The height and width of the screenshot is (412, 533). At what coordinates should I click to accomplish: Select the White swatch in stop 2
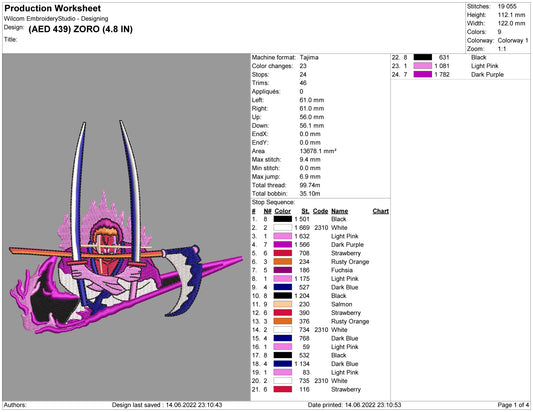pos(283,227)
